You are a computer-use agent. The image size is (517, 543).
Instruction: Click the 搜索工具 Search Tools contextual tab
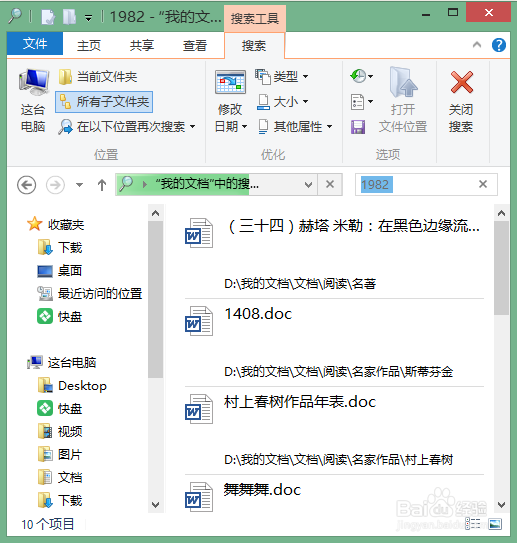point(255,18)
